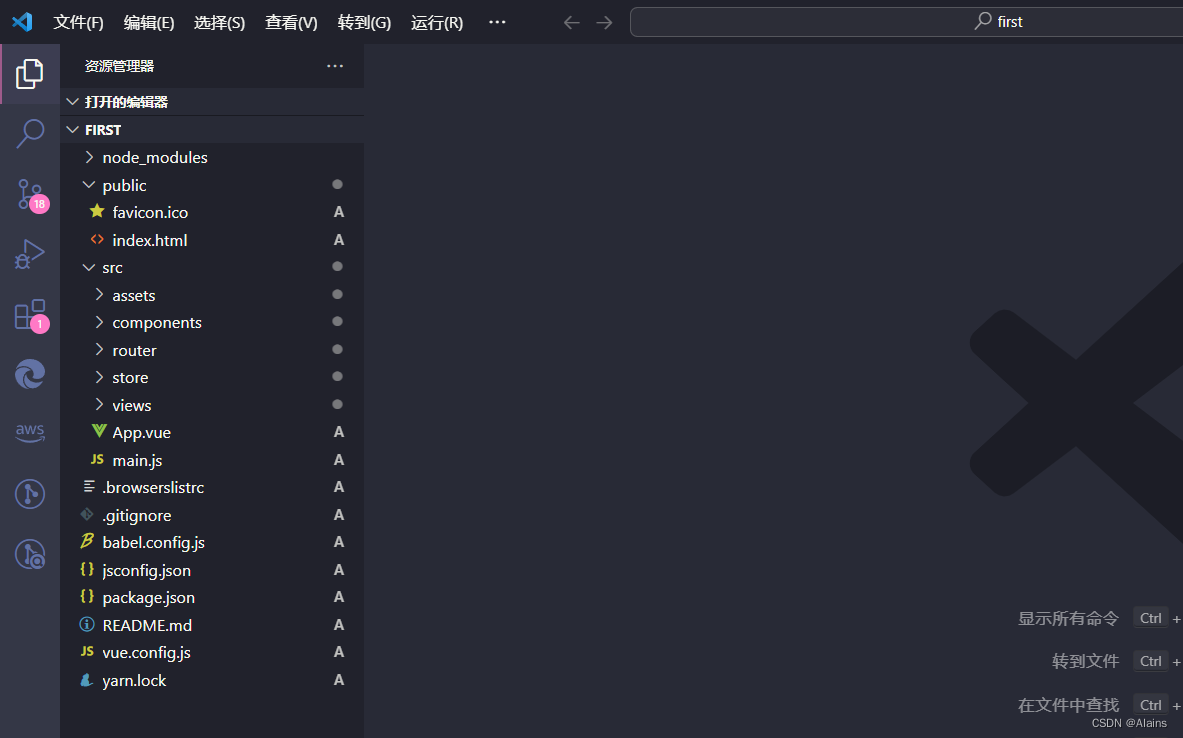1183x738 pixels.
Task: Expand the components folder
Action: (157, 322)
